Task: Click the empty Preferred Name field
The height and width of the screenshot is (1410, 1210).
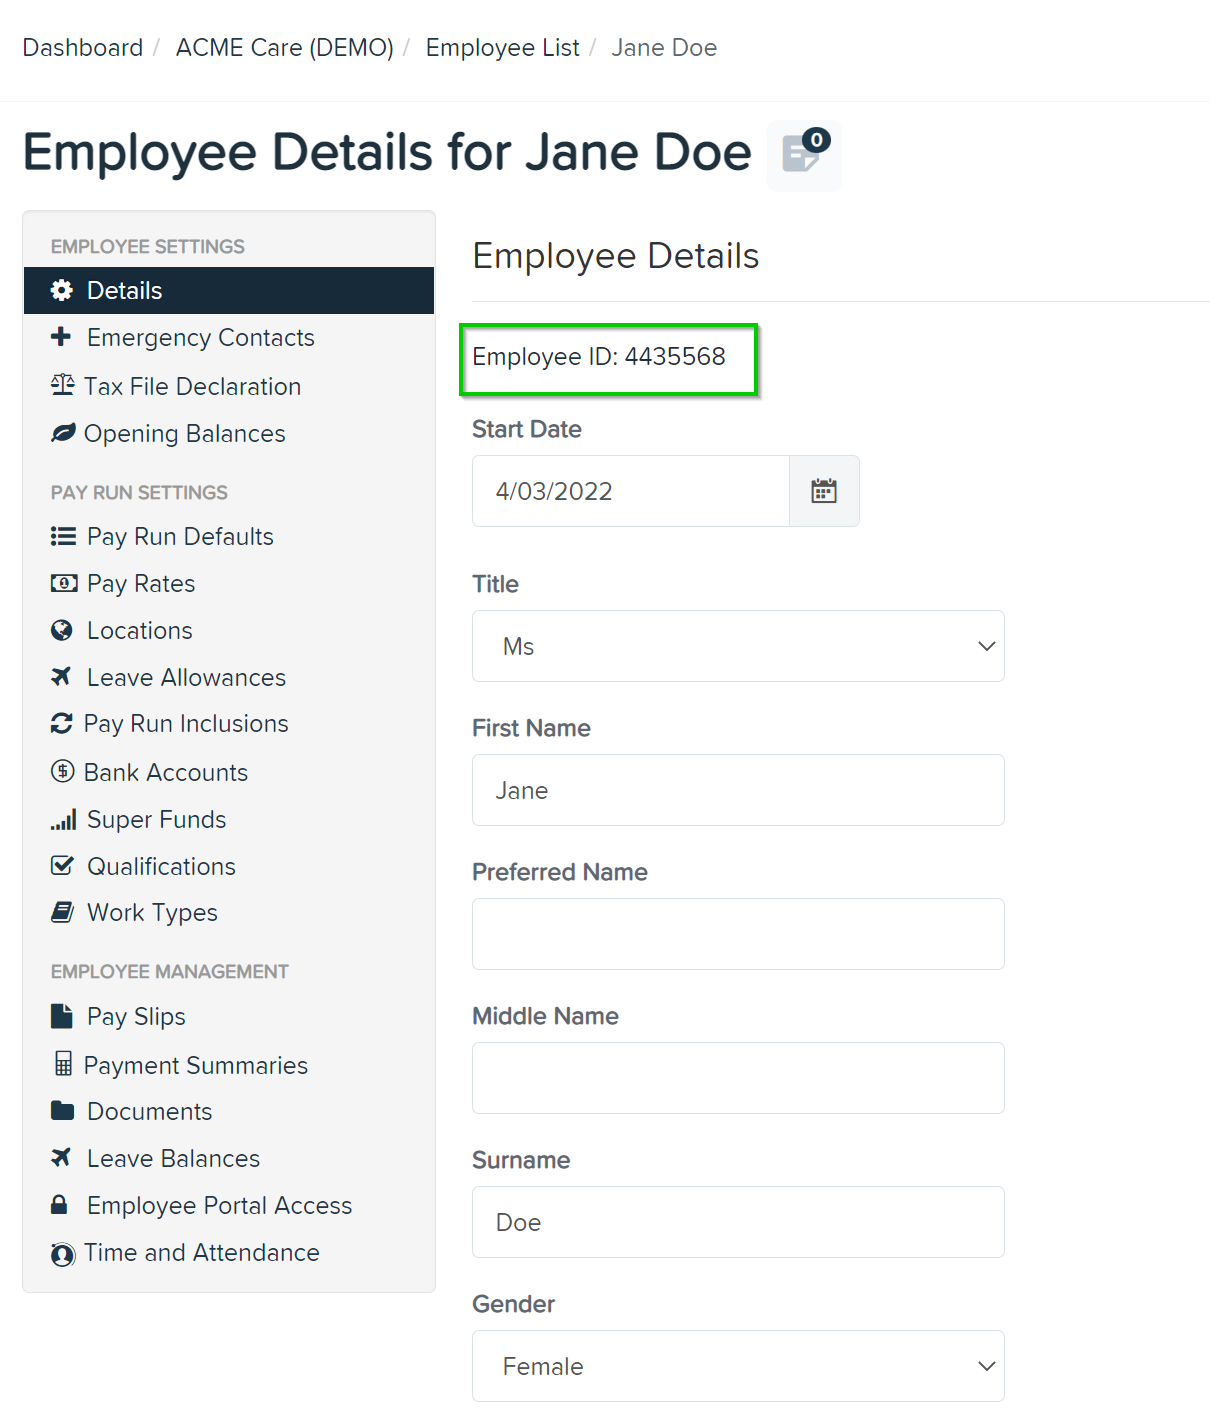Action: click(x=738, y=934)
